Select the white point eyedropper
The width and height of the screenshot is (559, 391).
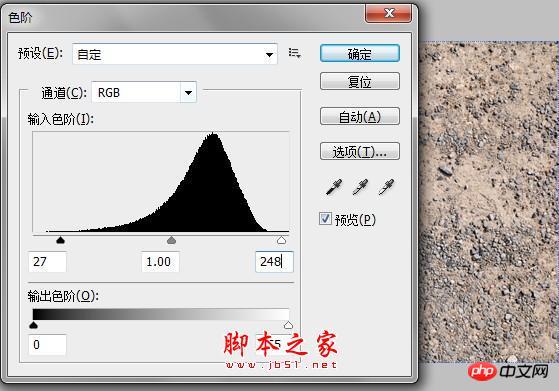pyautogui.click(x=386, y=187)
